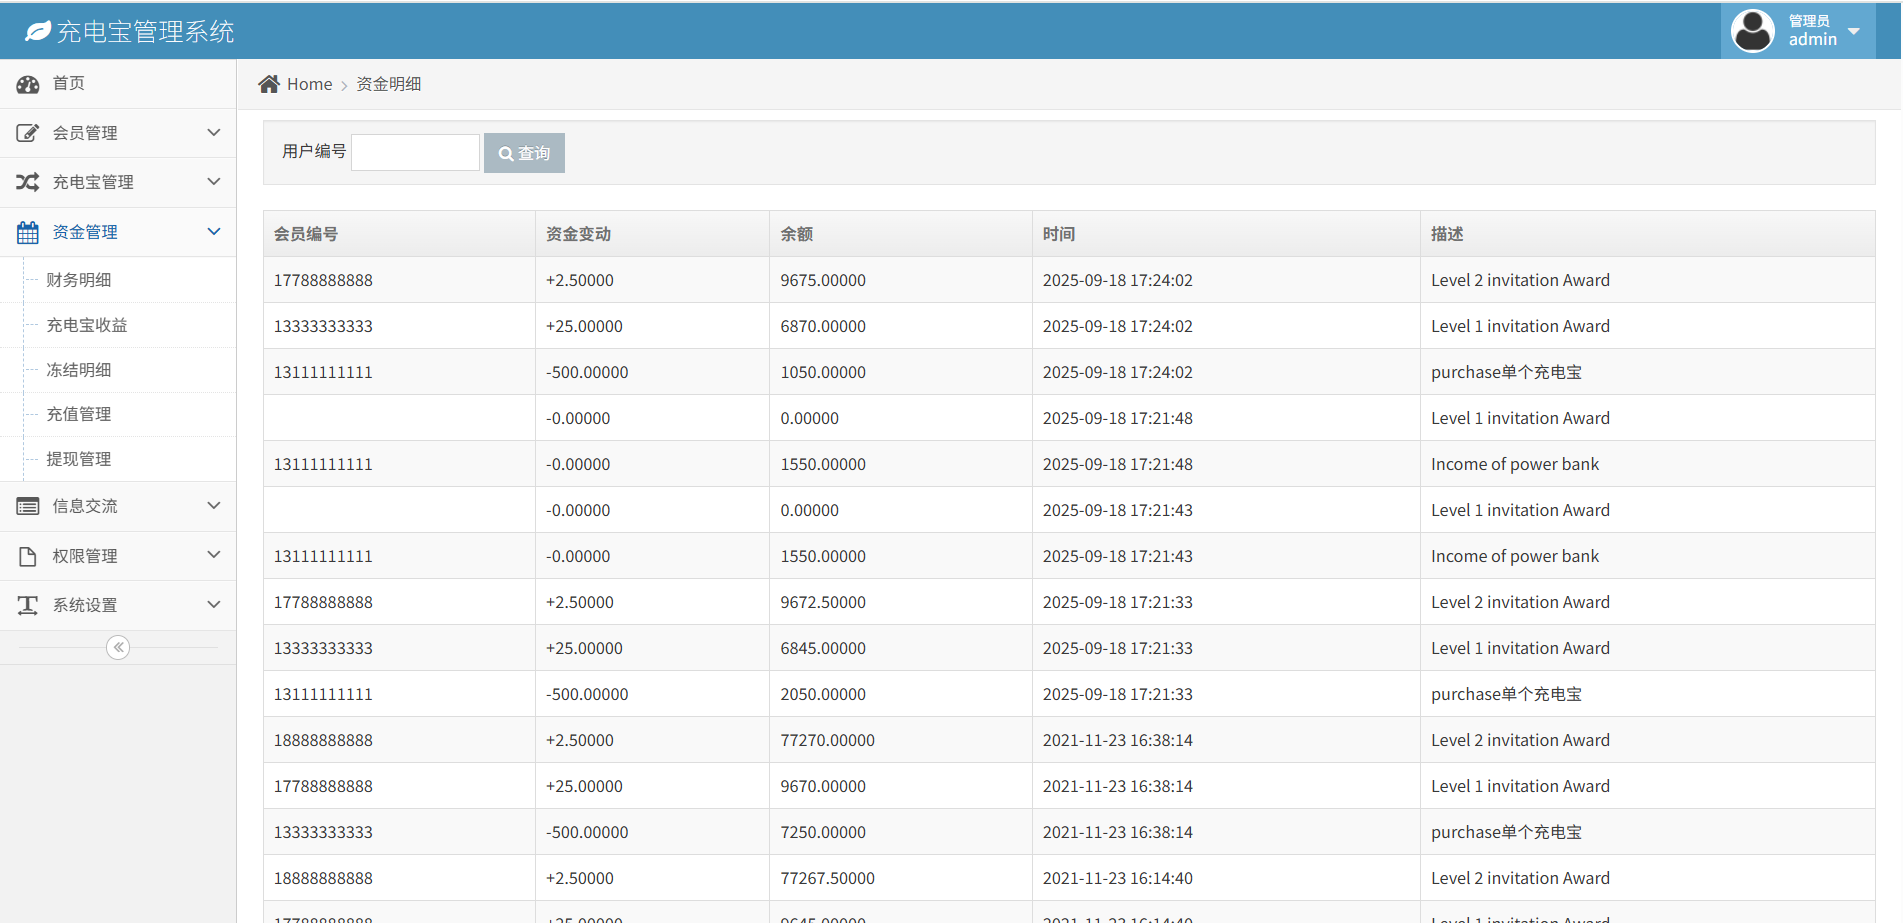Click the dashboard icon beside 首页

tap(28, 84)
